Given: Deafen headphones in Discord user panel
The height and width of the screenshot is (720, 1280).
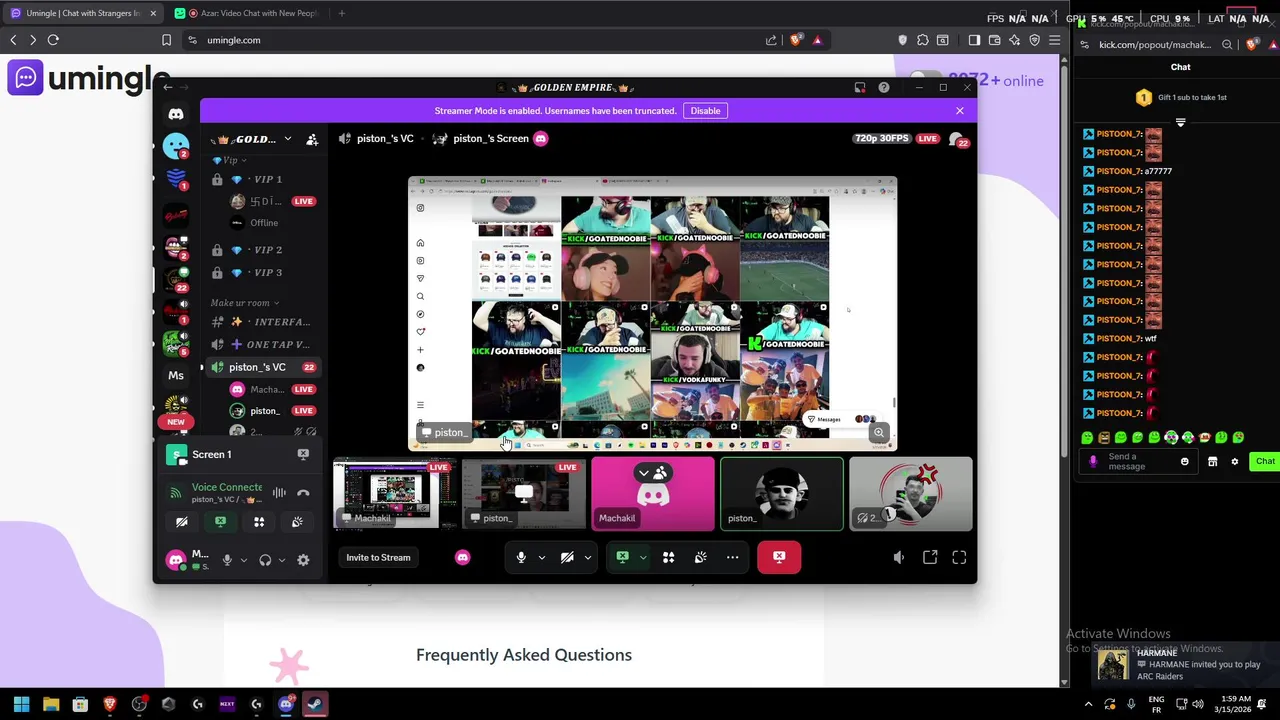Looking at the screenshot, I should click(x=265, y=560).
